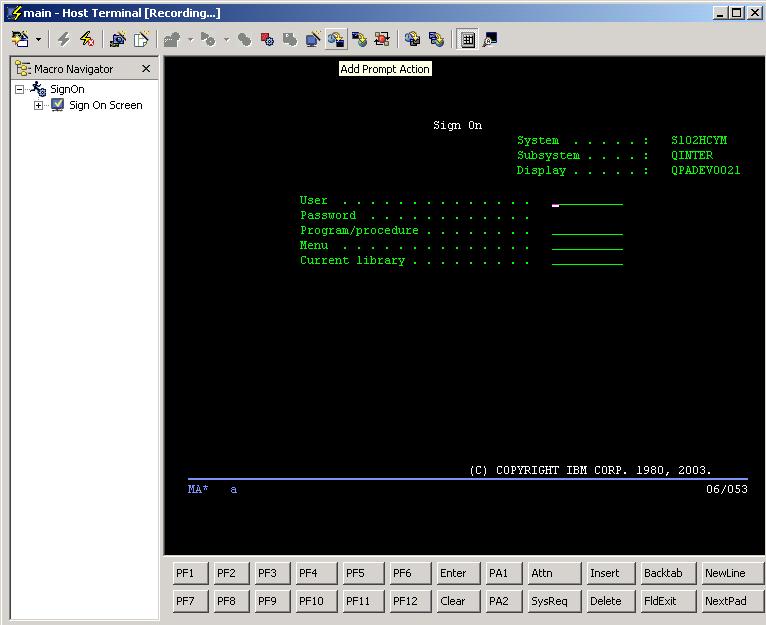This screenshot has height=625, width=766.
Task: Click the SysReq keypad button
Action: [x=555, y=601]
